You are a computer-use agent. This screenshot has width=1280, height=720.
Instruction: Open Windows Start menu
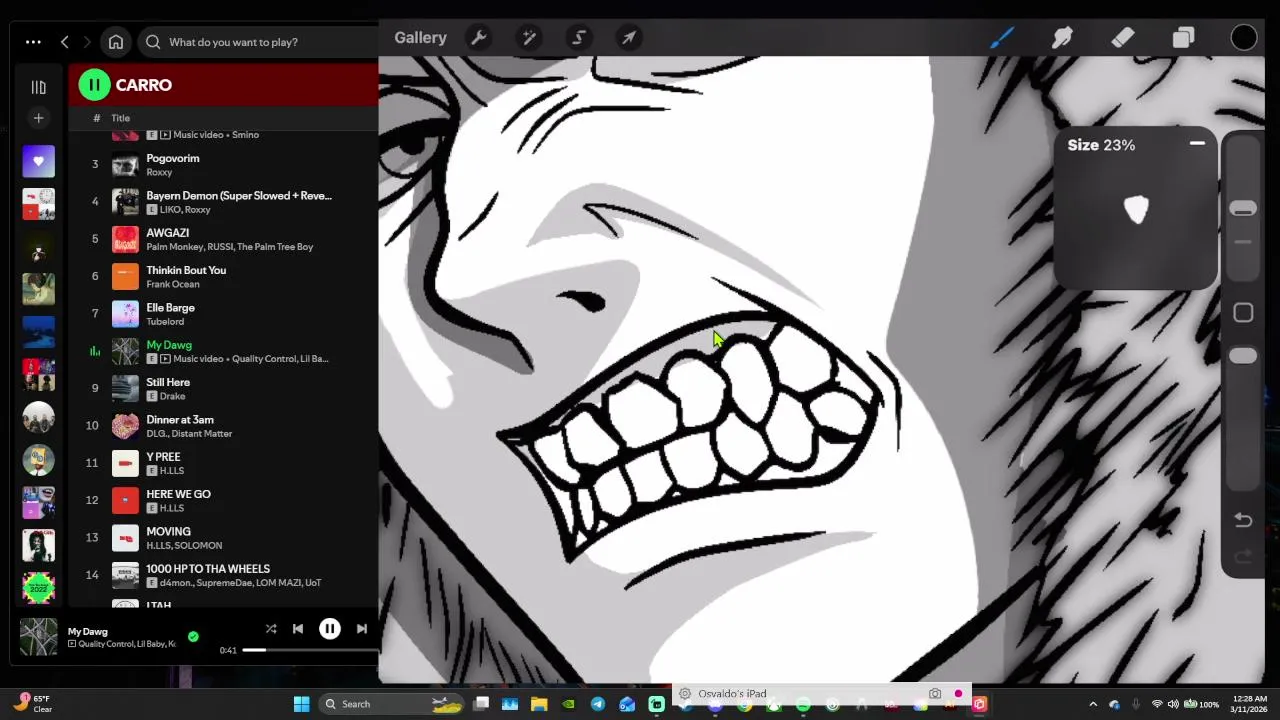301,704
